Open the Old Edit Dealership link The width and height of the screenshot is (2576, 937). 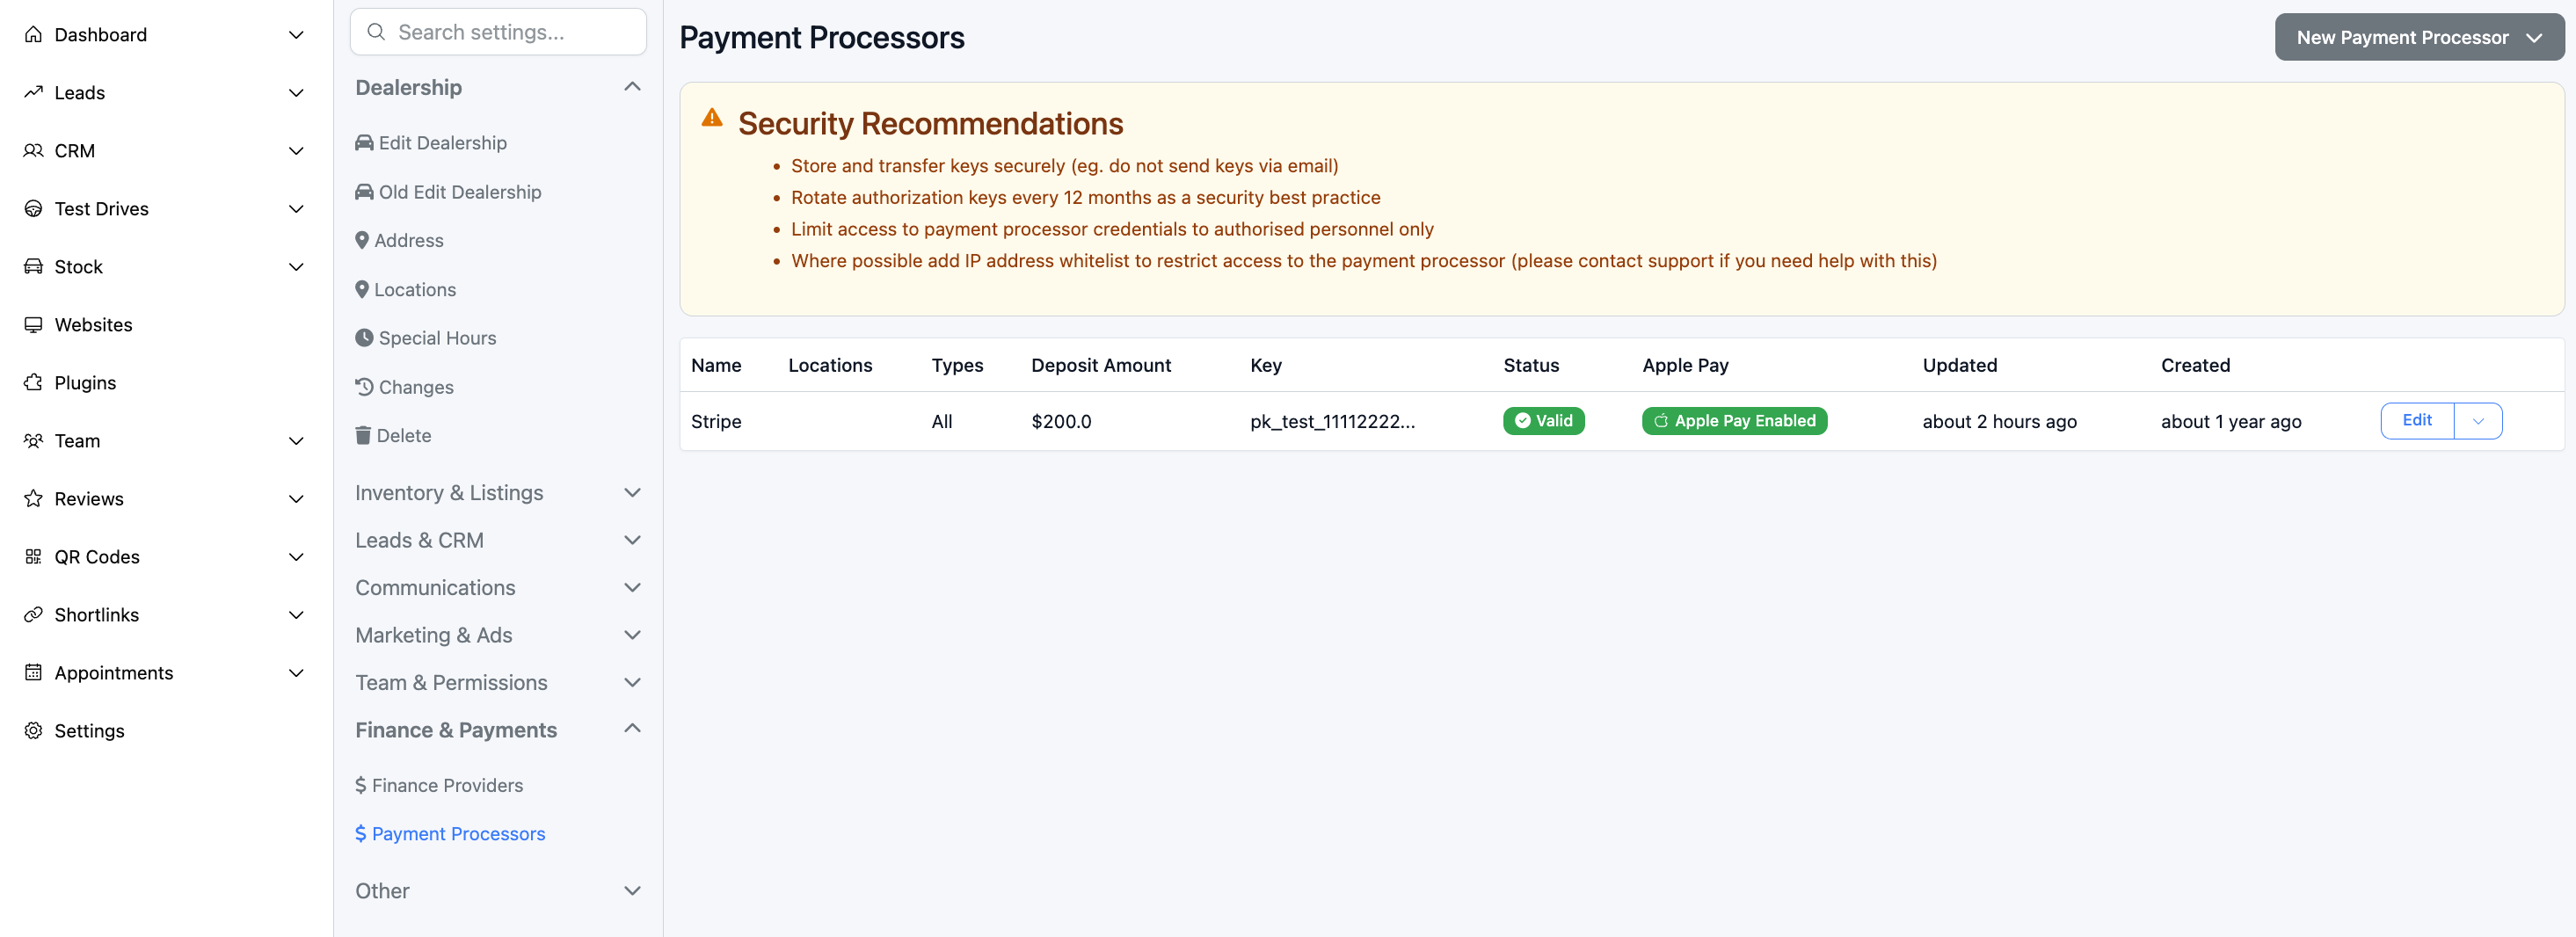[x=459, y=192]
